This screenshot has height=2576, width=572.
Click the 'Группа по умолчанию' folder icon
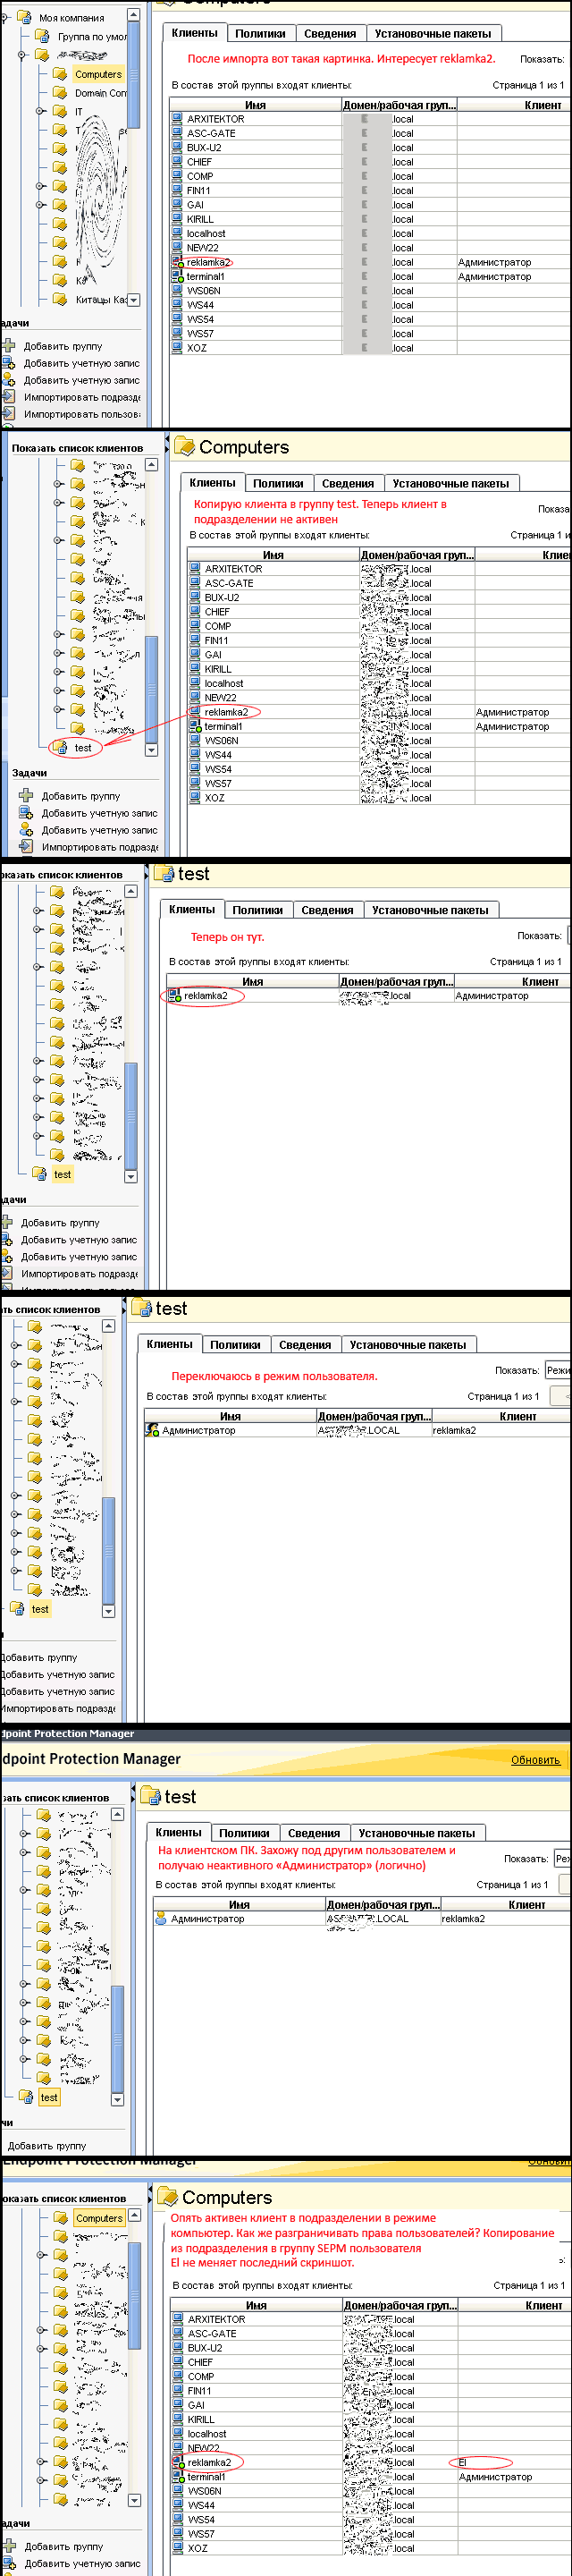[x=43, y=36]
